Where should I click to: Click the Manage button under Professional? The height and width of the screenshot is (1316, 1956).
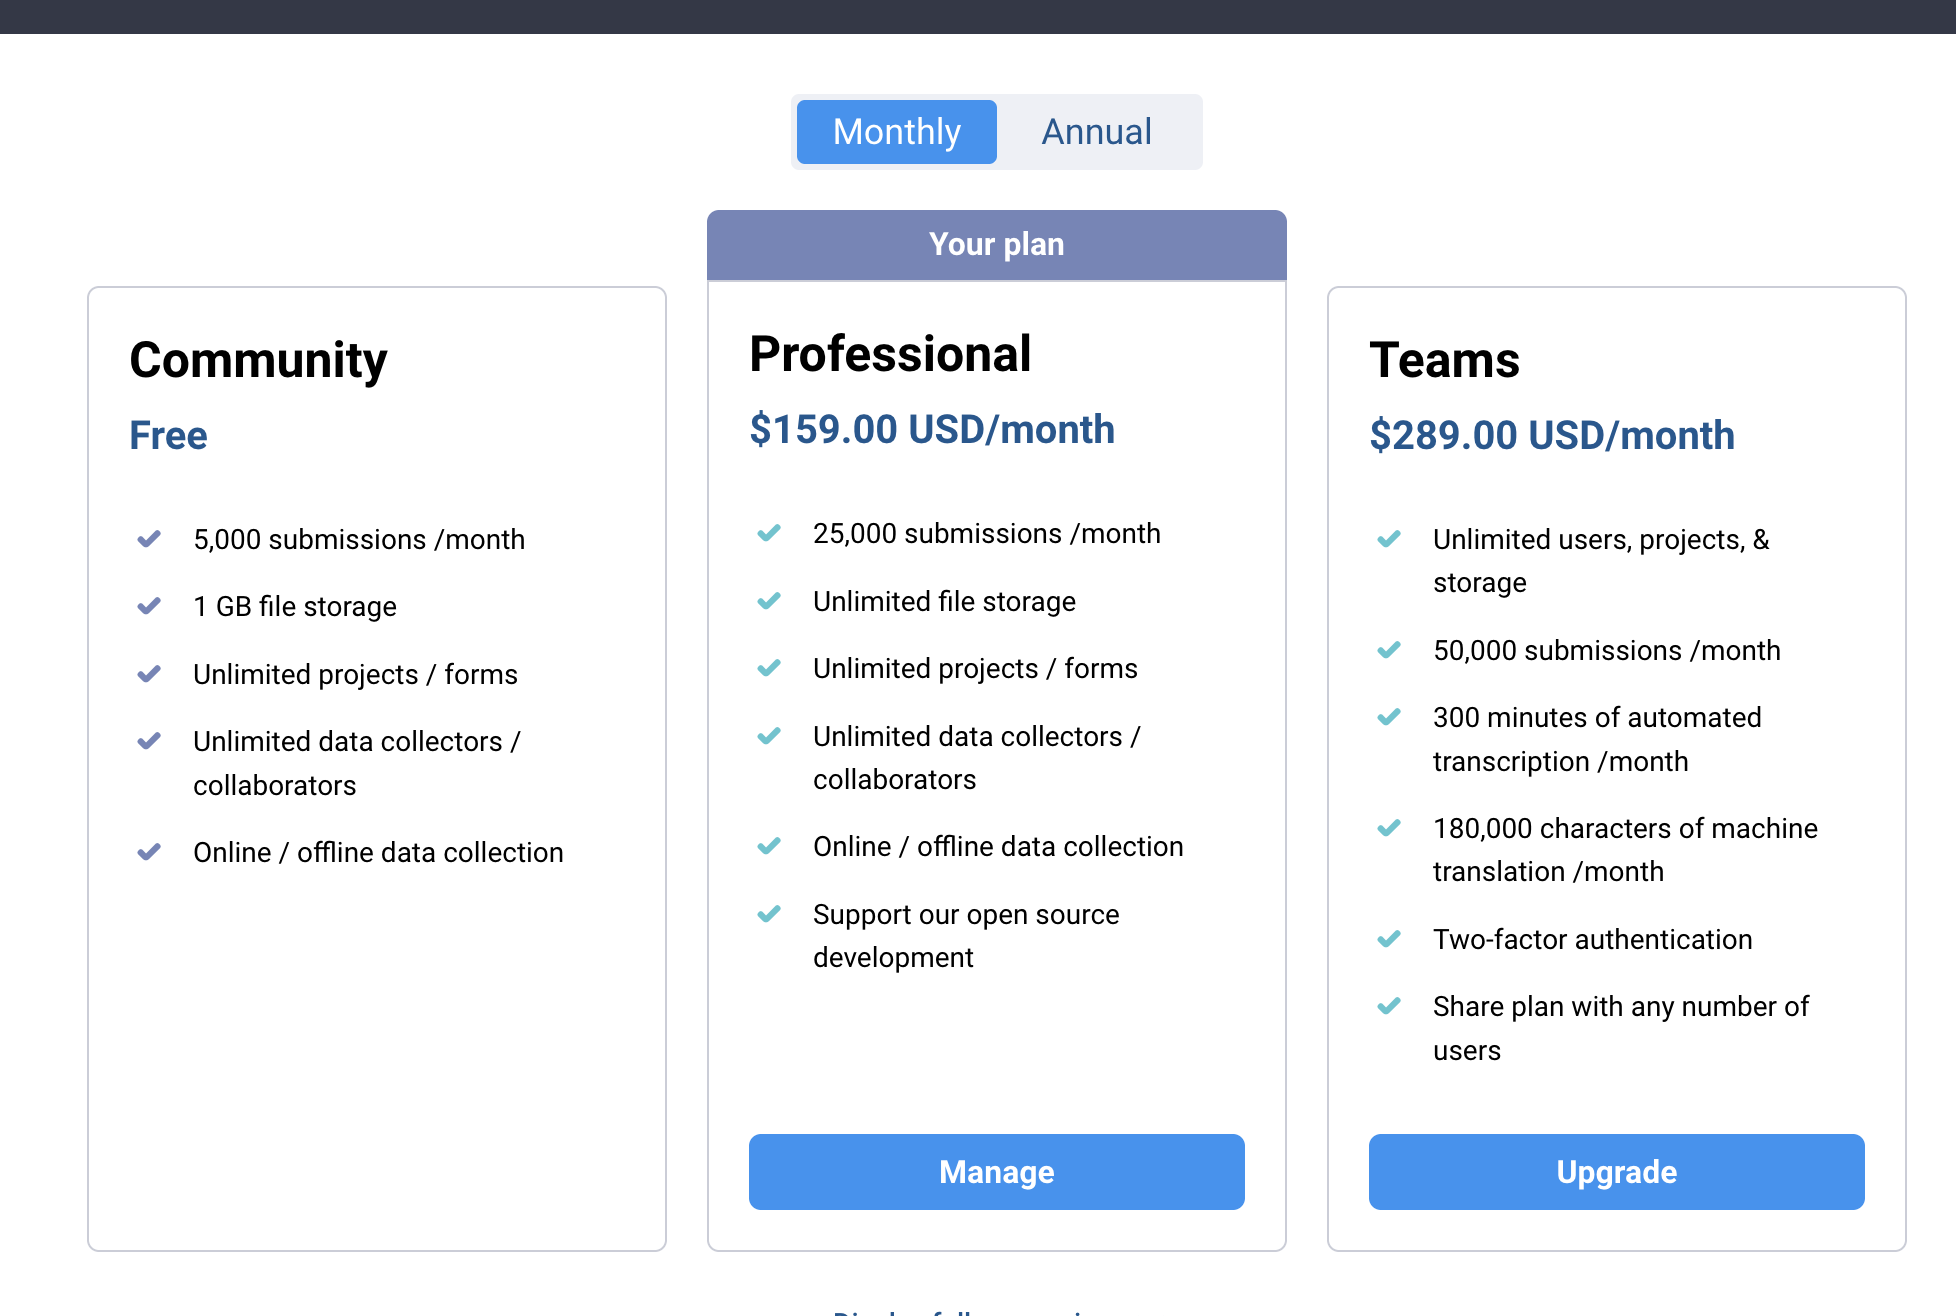996,1172
